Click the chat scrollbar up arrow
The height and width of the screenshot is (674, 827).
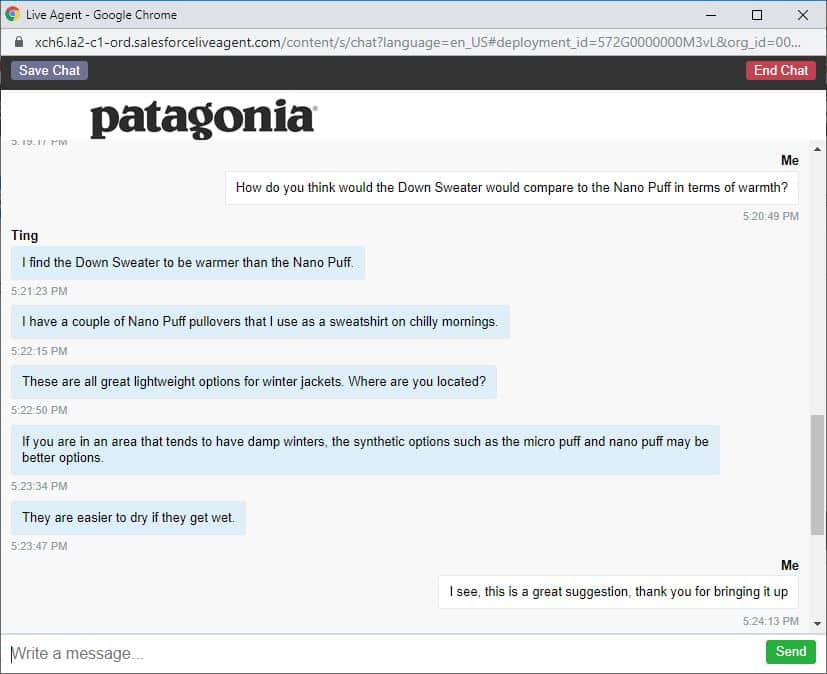point(818,149)
